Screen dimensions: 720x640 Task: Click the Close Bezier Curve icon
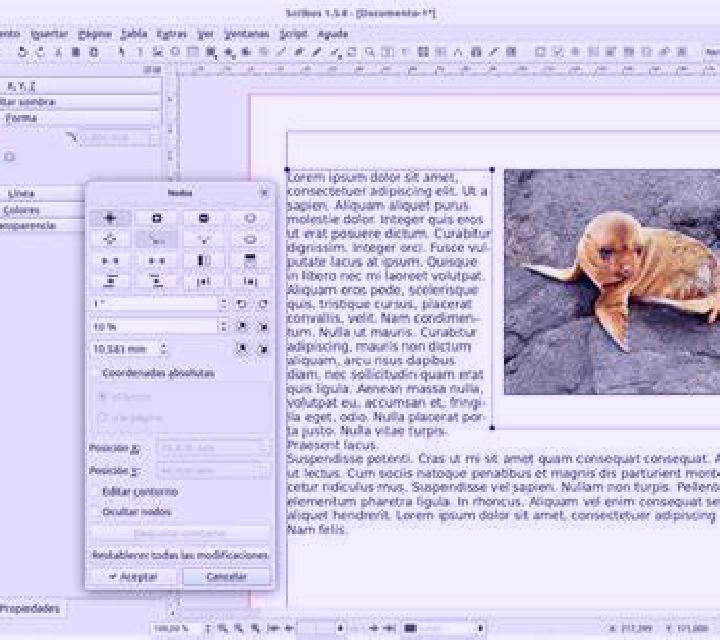coord(157,260)
